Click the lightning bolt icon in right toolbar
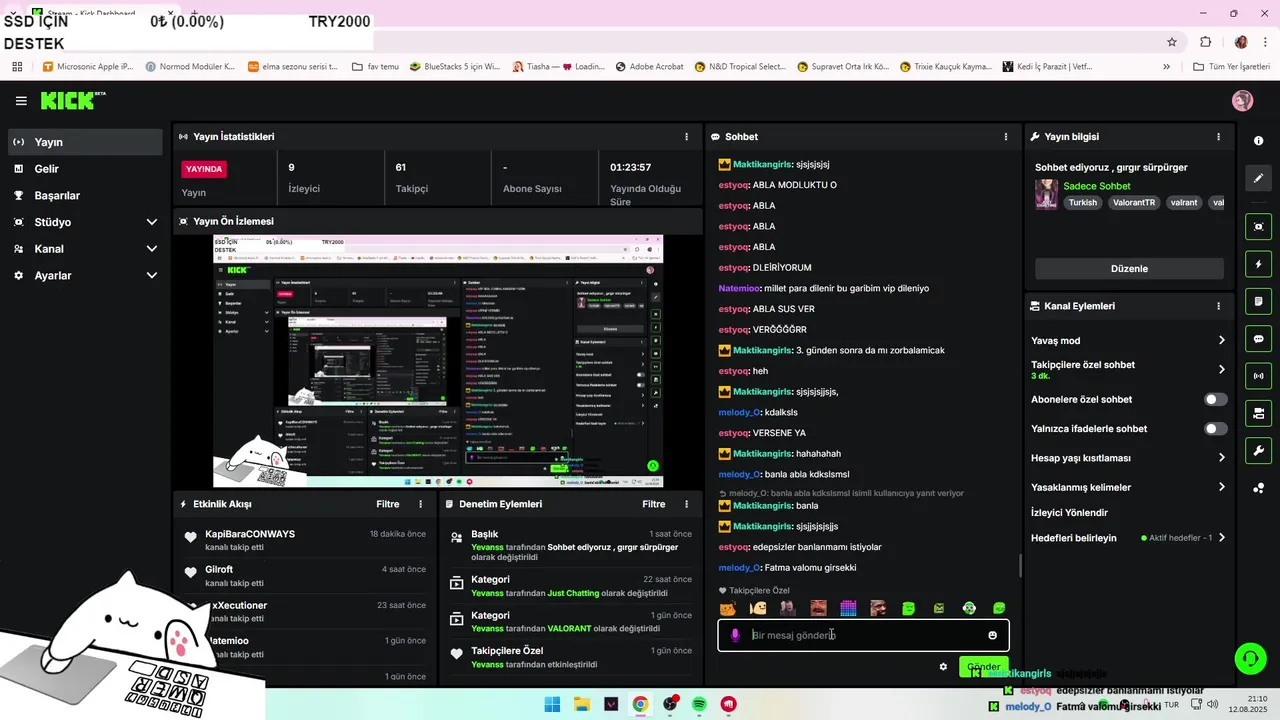This screenshot has width=1280, height=720. 1259,264
